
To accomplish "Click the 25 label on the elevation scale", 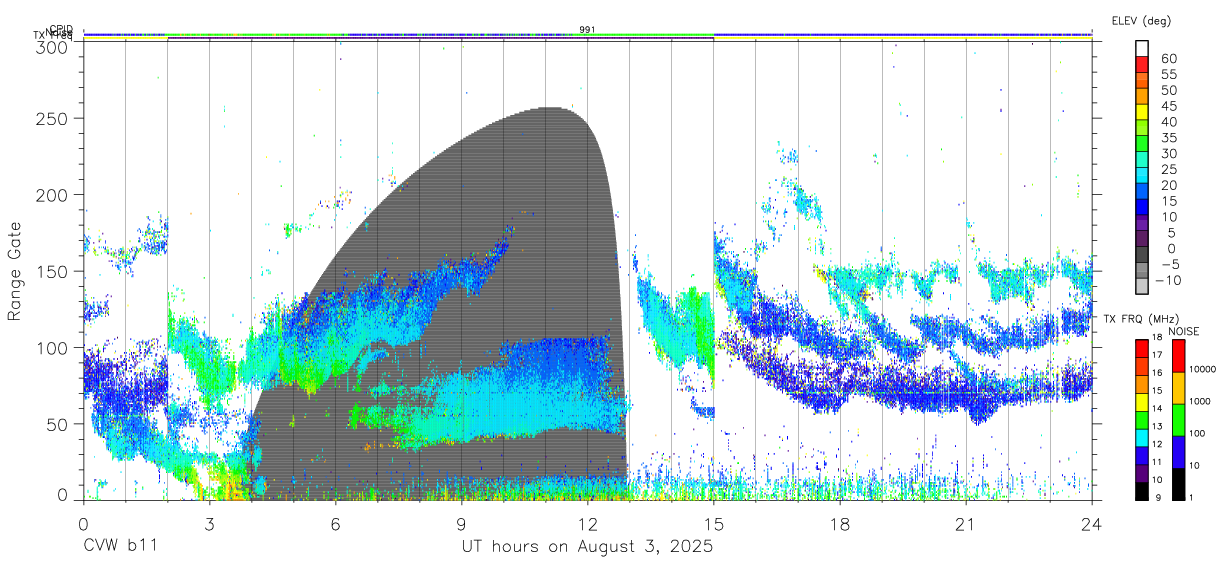I will [x=1168, y=170].
